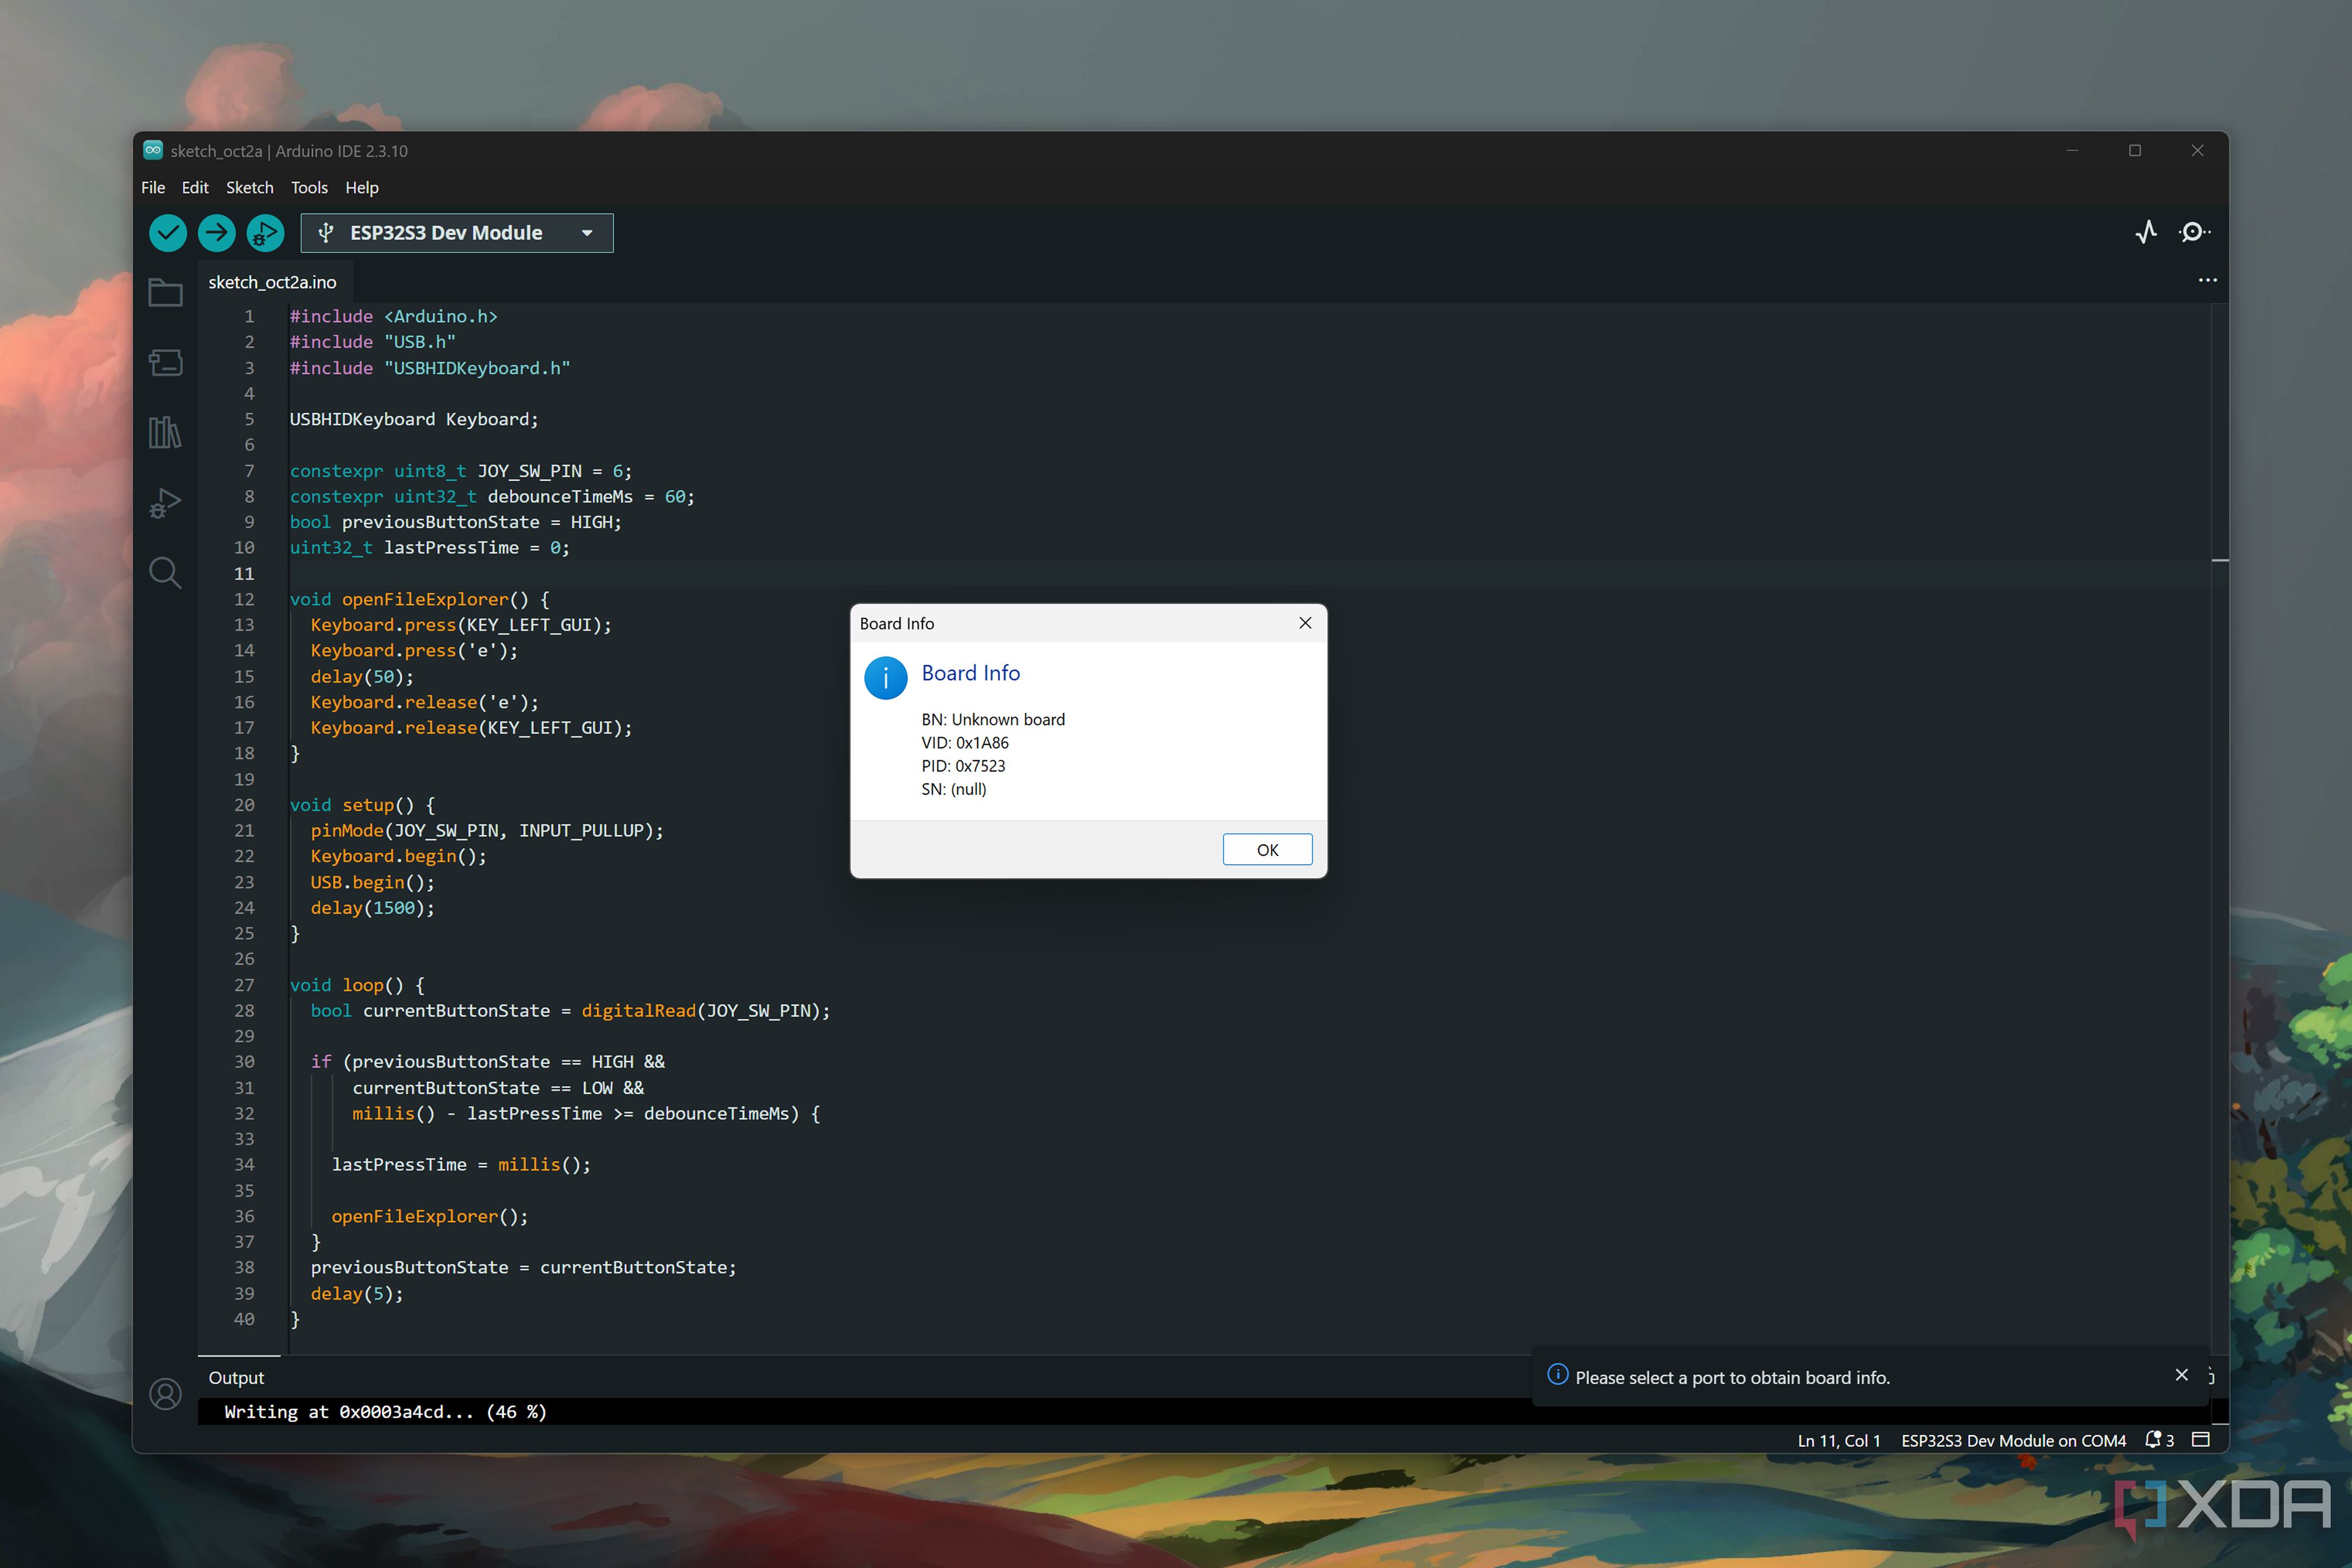Toggle bottom panel icon in status bar
The width and height of the screenshot is (2352, 1568).
point(2200,1440)
